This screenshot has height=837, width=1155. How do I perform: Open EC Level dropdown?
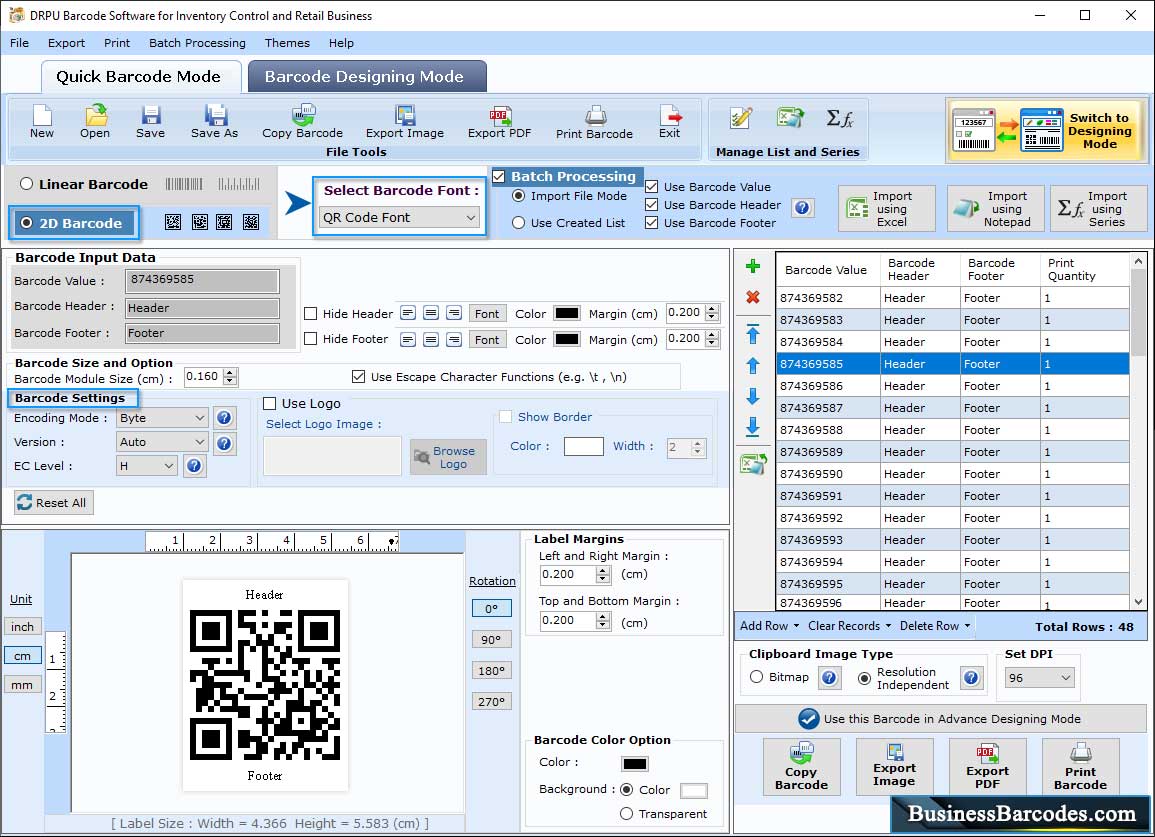[147, 466]
